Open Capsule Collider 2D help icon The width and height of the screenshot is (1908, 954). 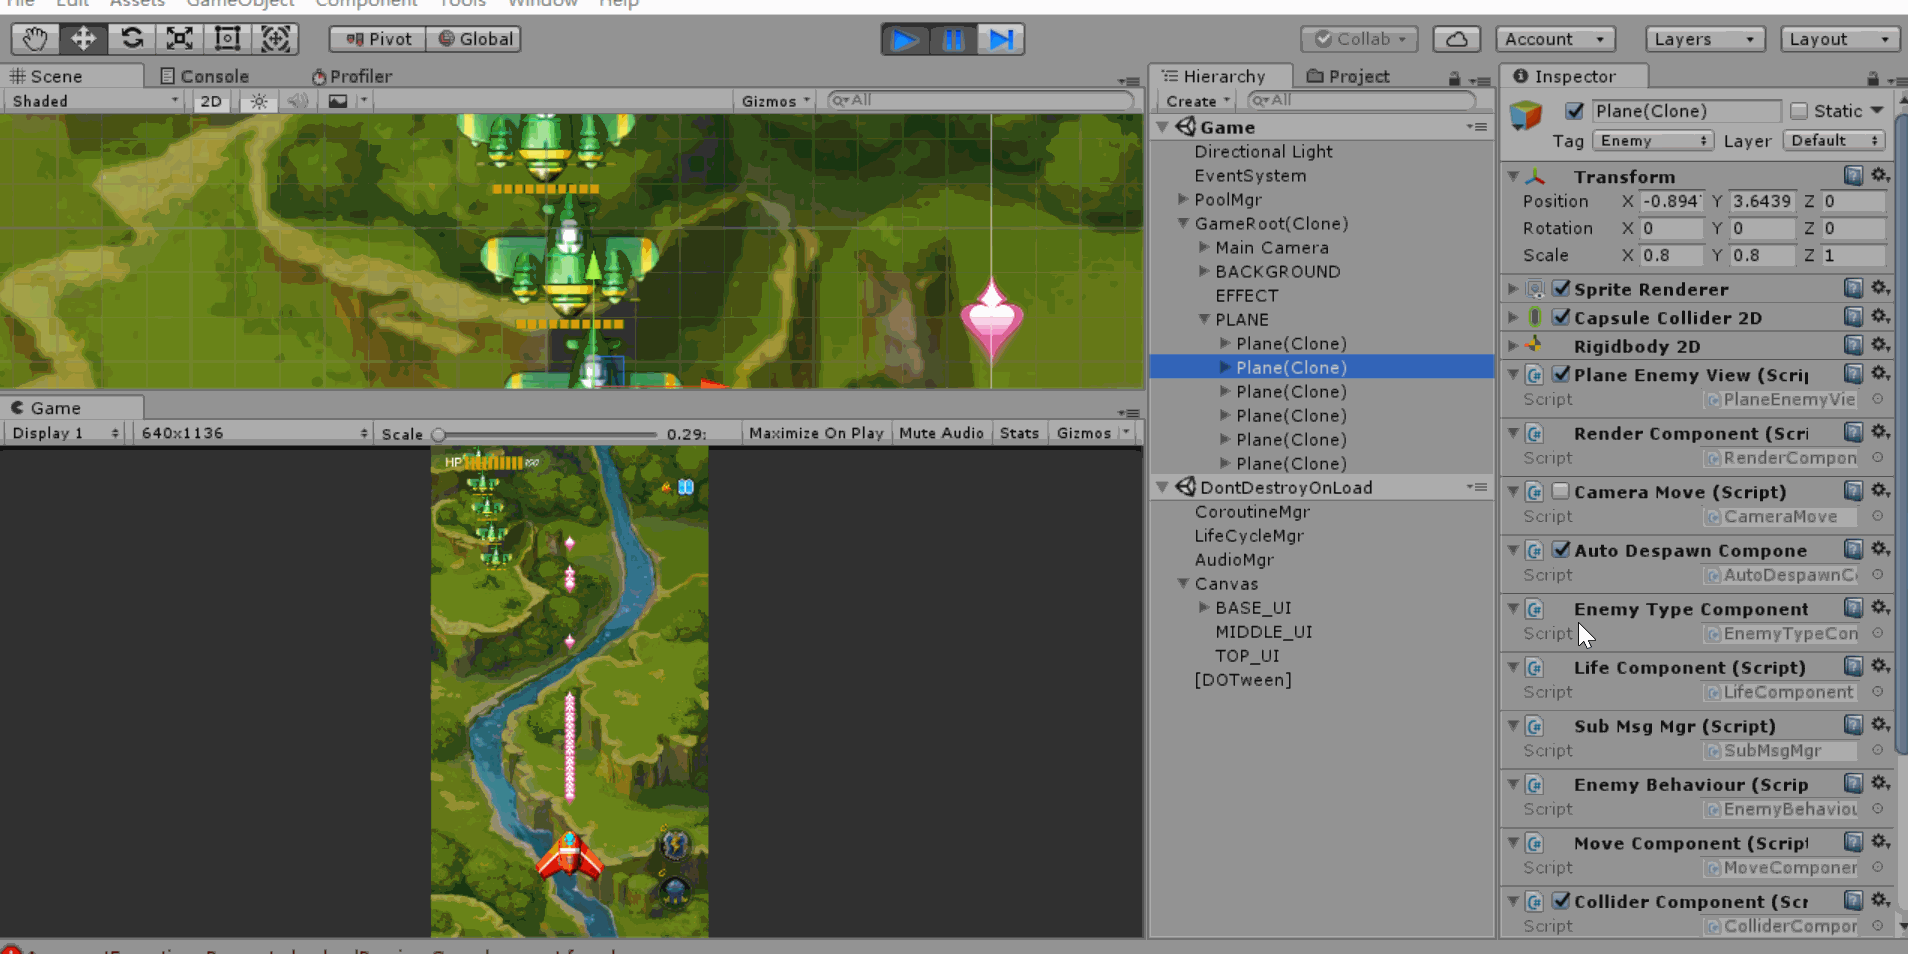[x=1853, y=317]
